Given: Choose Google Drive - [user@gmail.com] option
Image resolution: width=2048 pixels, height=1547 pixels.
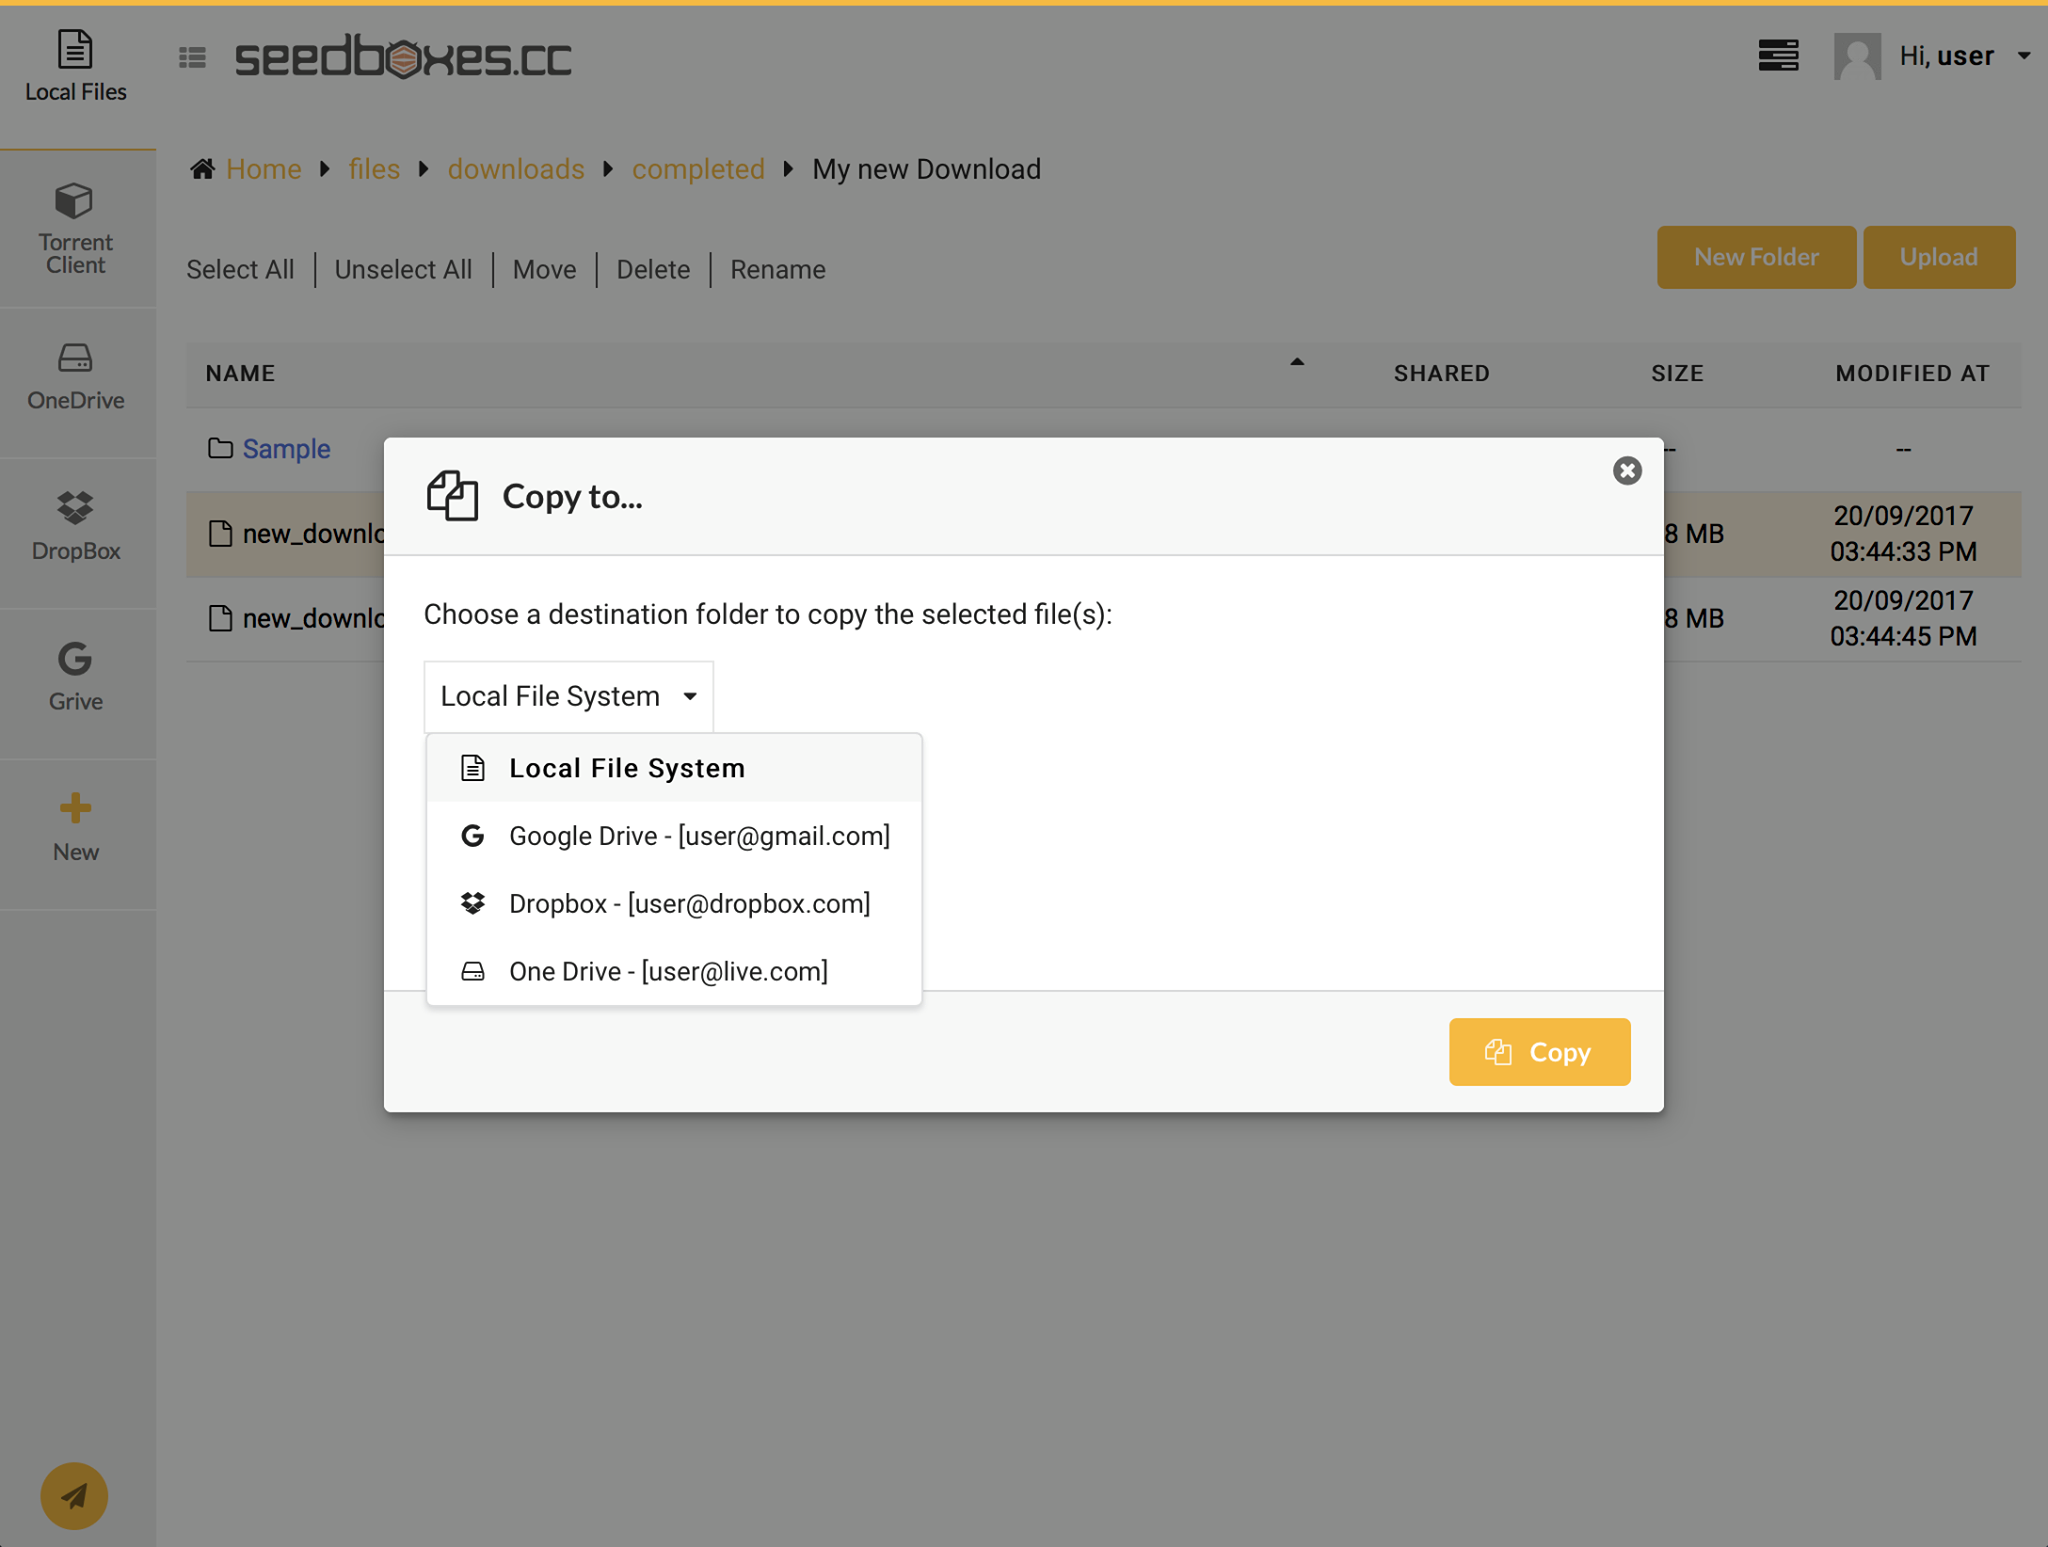Looking at the screenshot, I should coord(674,836).
